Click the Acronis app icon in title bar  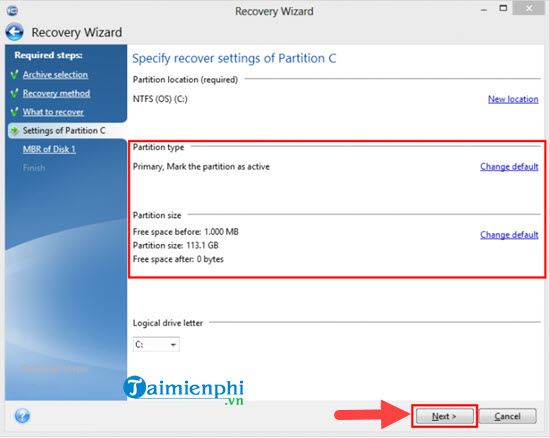click(12, 11)
